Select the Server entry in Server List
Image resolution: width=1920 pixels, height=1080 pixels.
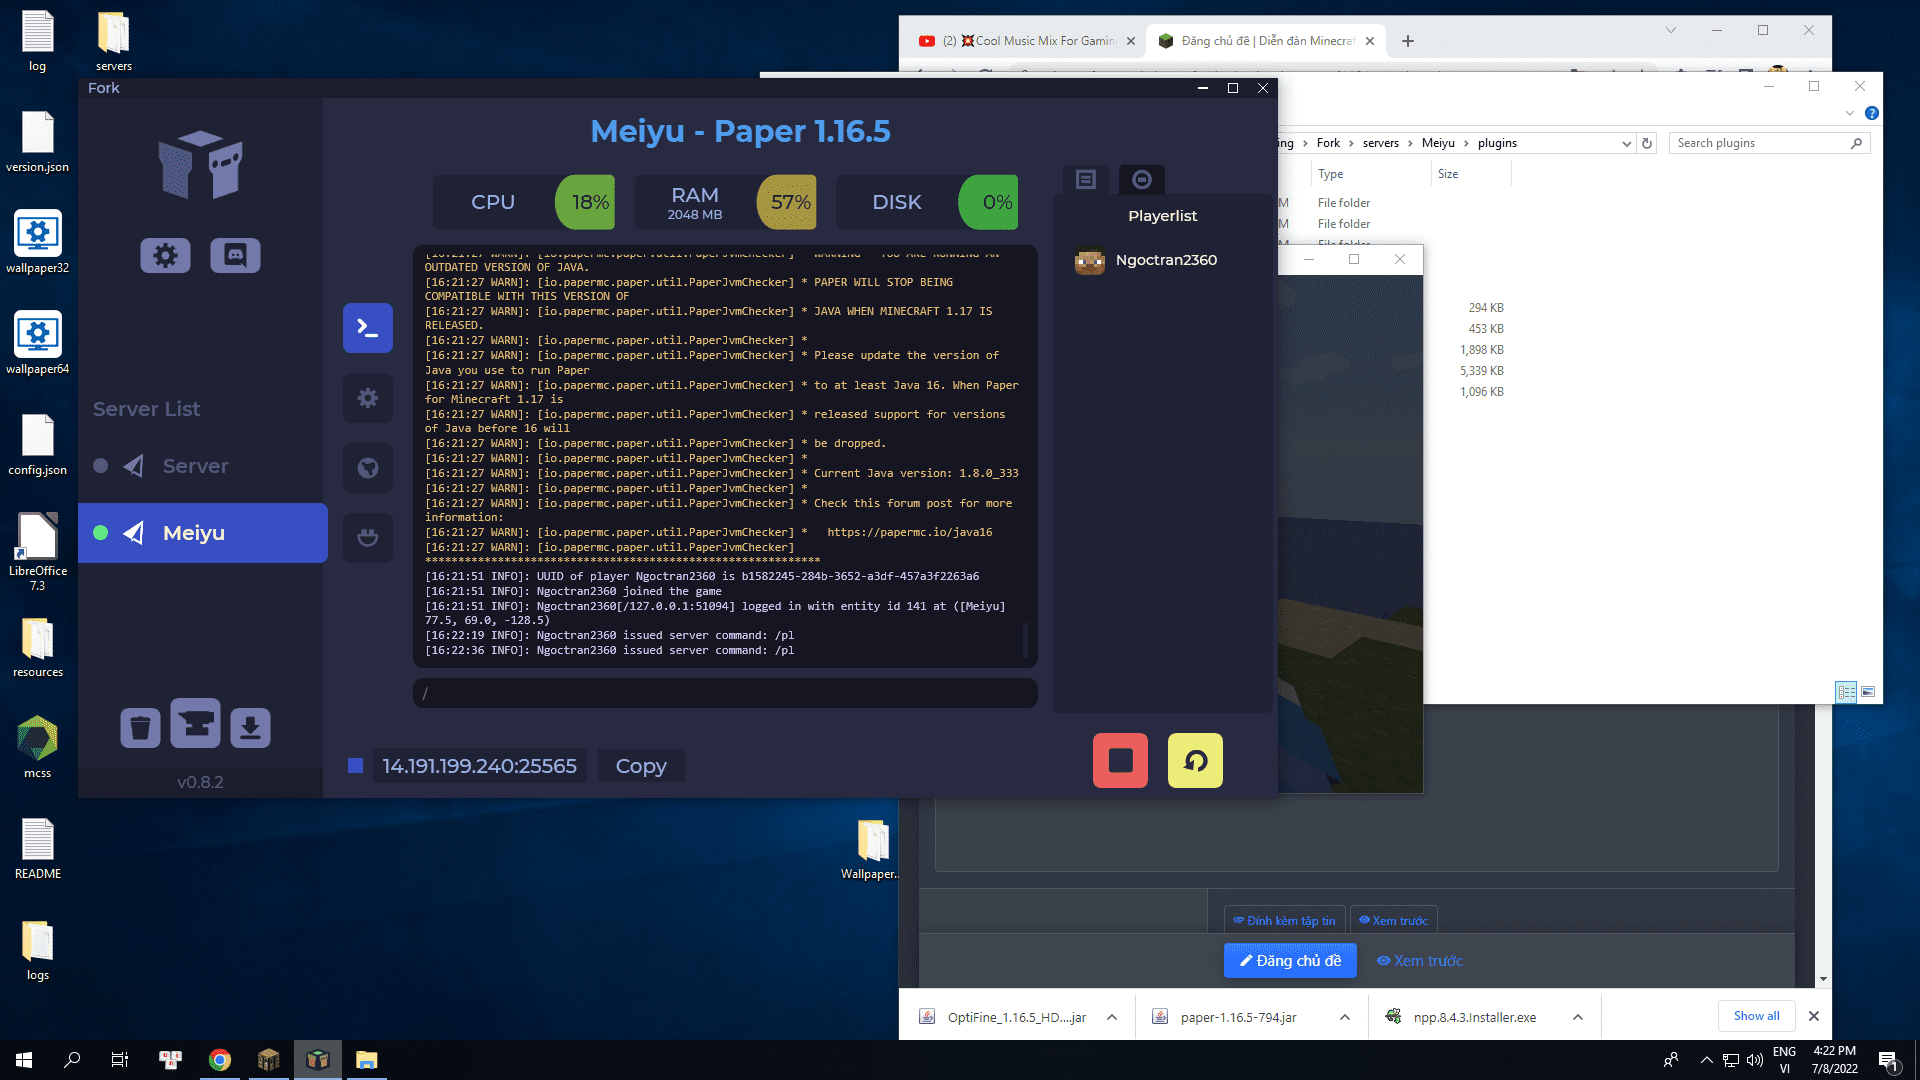[195, 466]
